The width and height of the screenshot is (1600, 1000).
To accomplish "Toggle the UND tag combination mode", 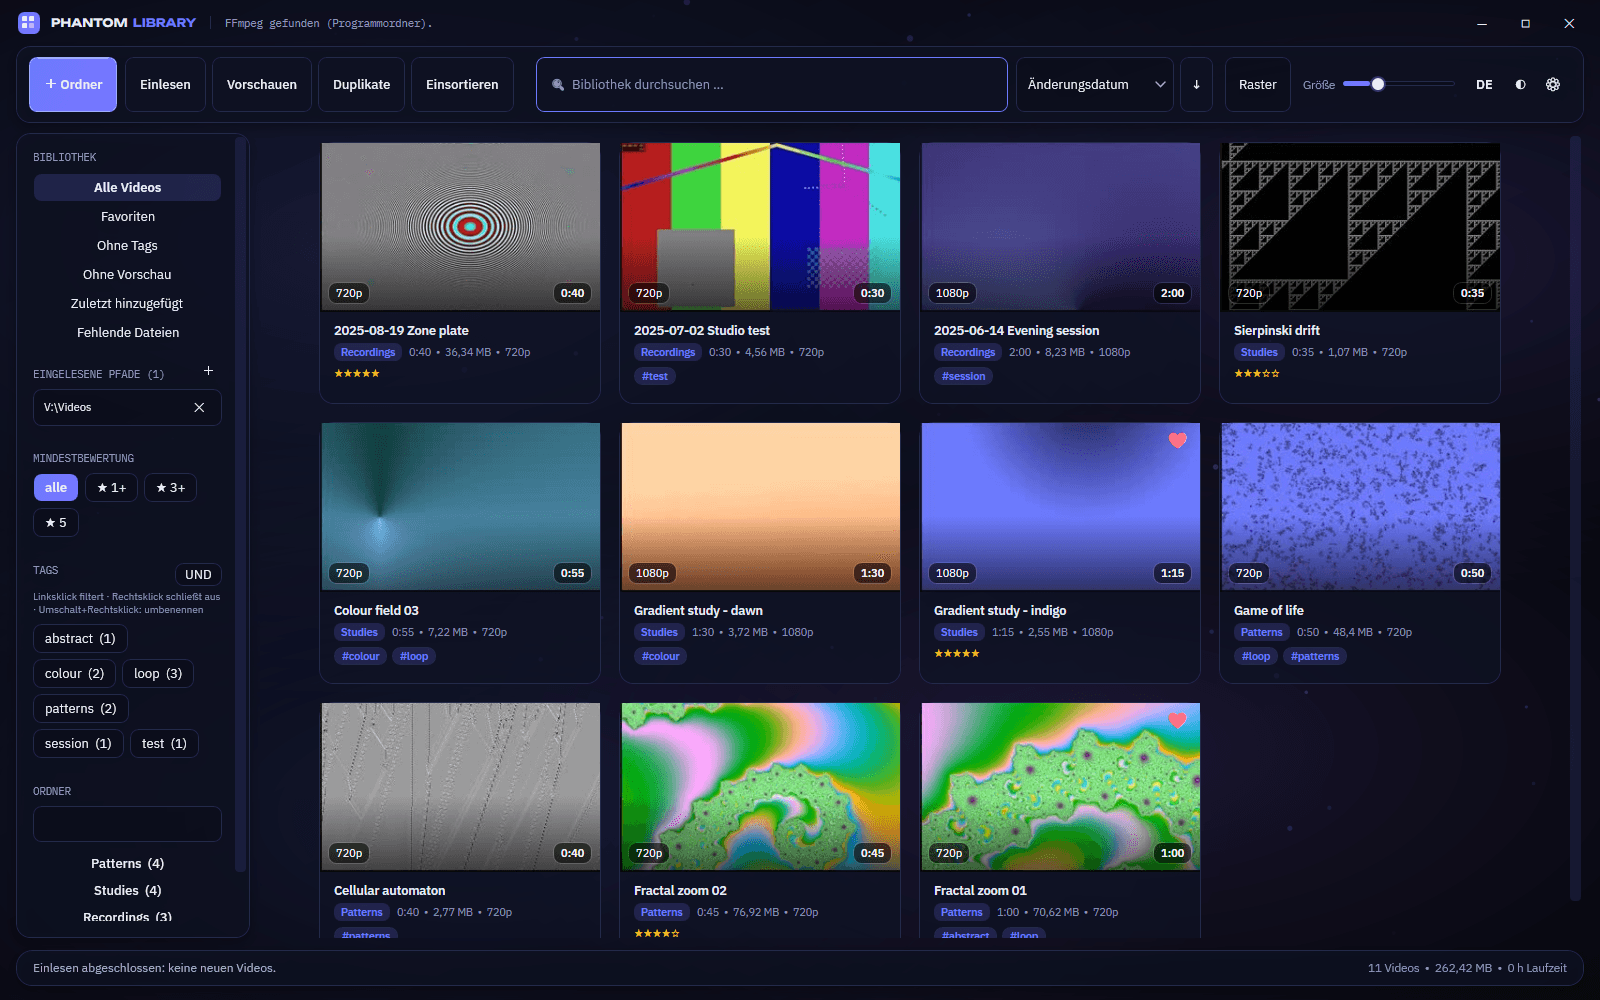I will coord(198,574).
